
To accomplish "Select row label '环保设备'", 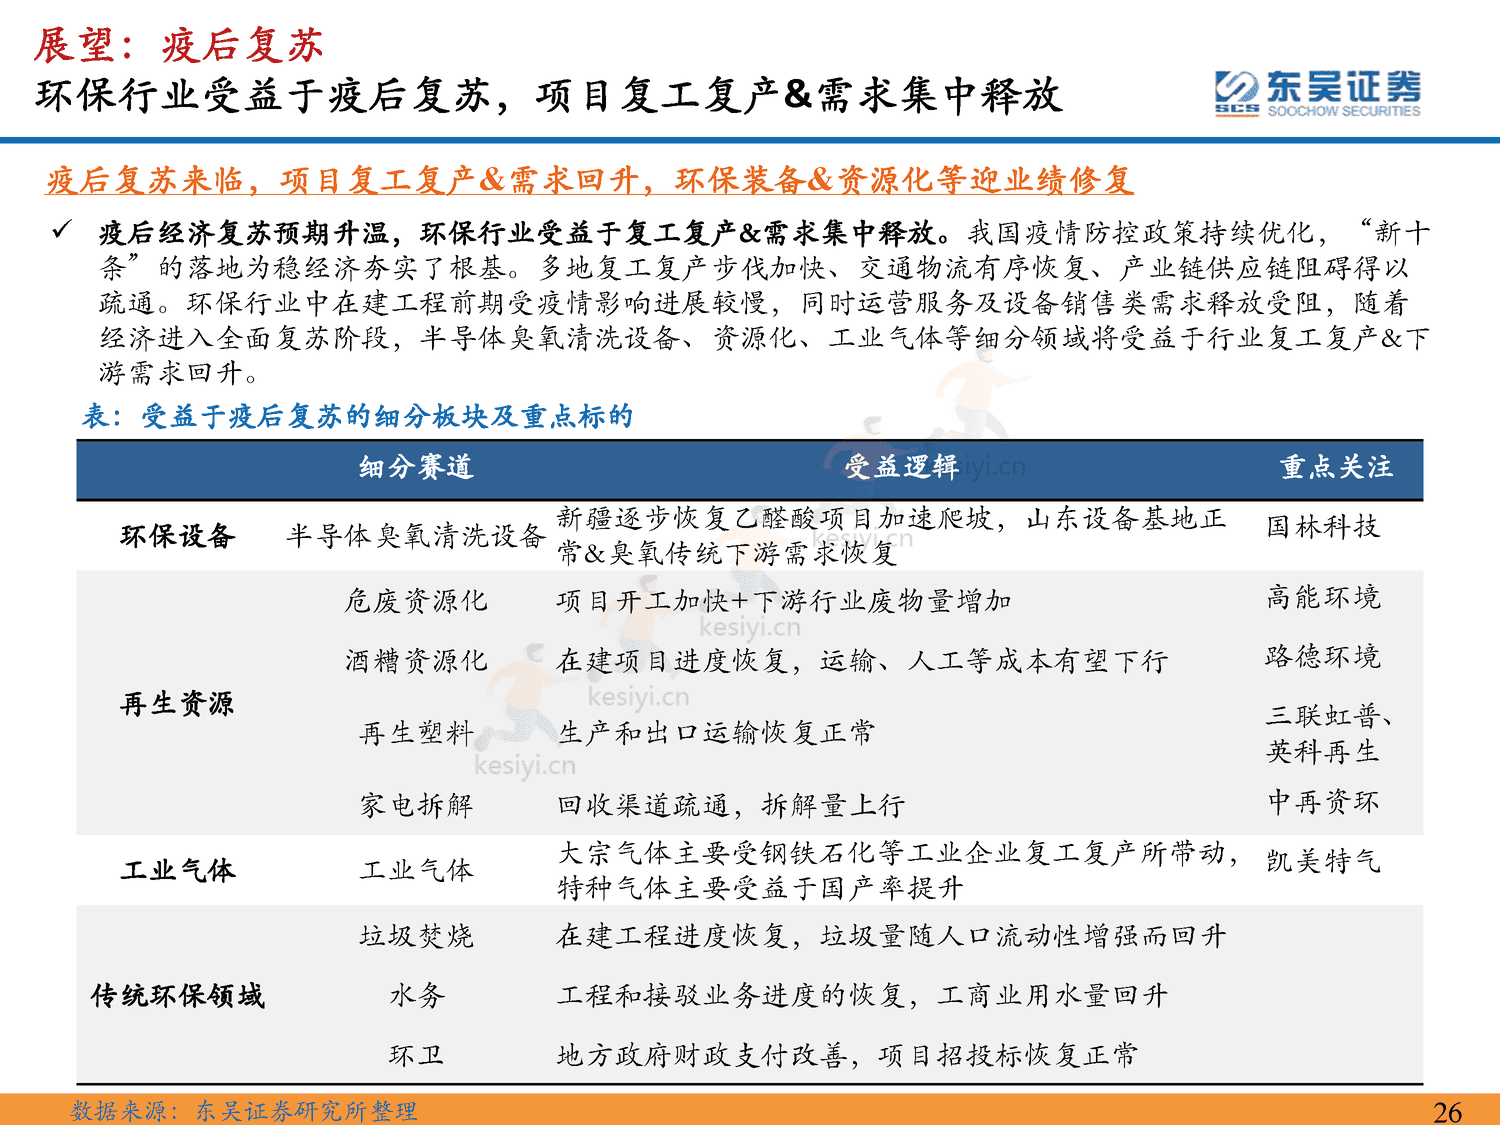I will point(177,536).
